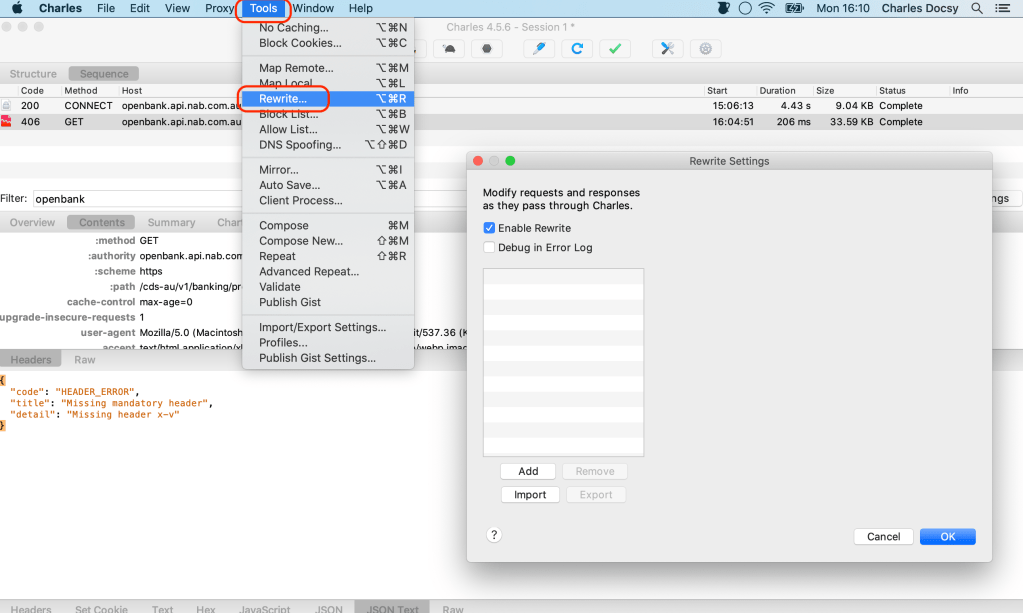Open the gear settings icon in toolbar
The image size is (1023, 613).
[706, 48]
